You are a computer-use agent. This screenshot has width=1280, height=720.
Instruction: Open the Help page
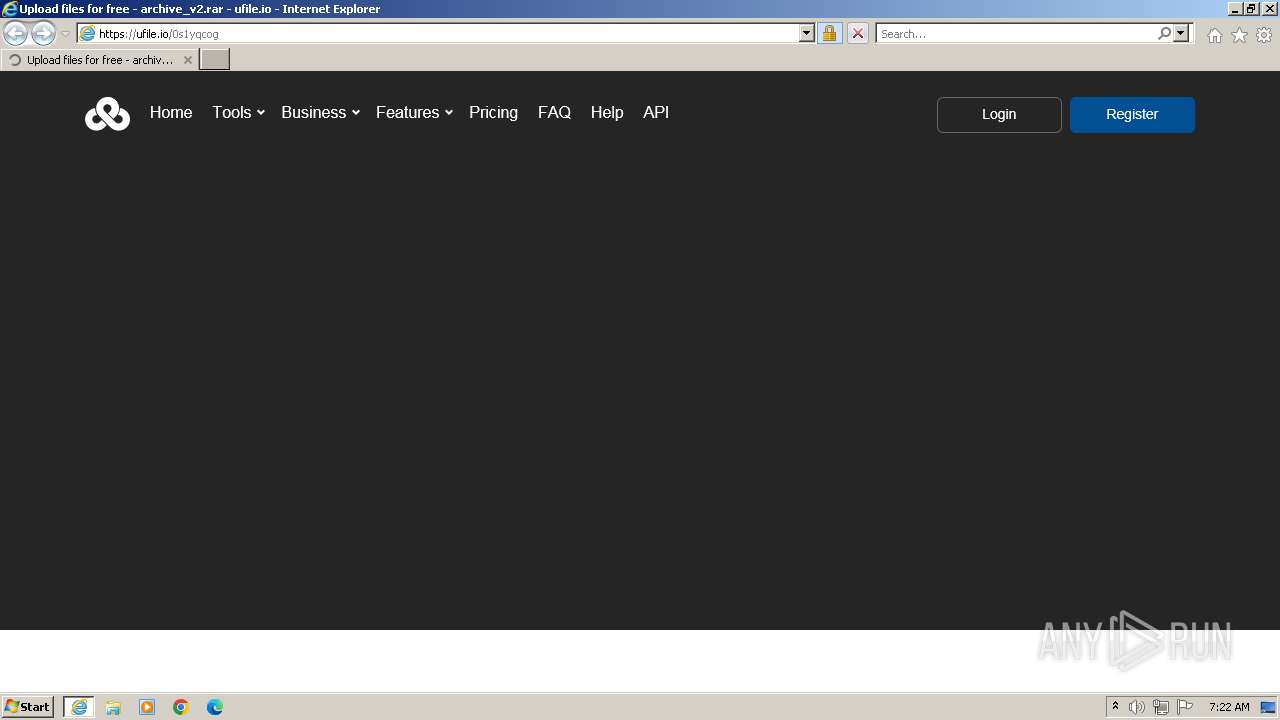tap(607, 113)
